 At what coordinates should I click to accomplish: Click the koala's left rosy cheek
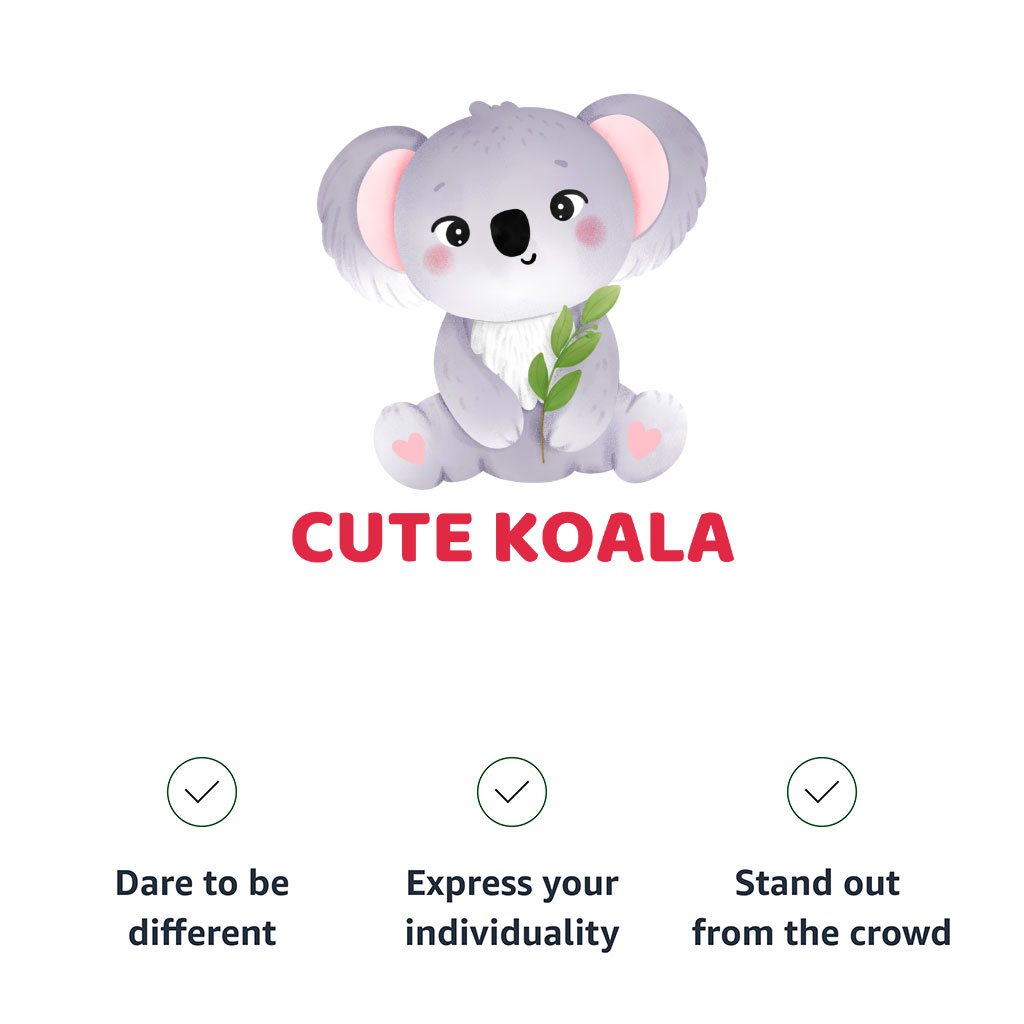pyautogui.click(x=438, y=260)
